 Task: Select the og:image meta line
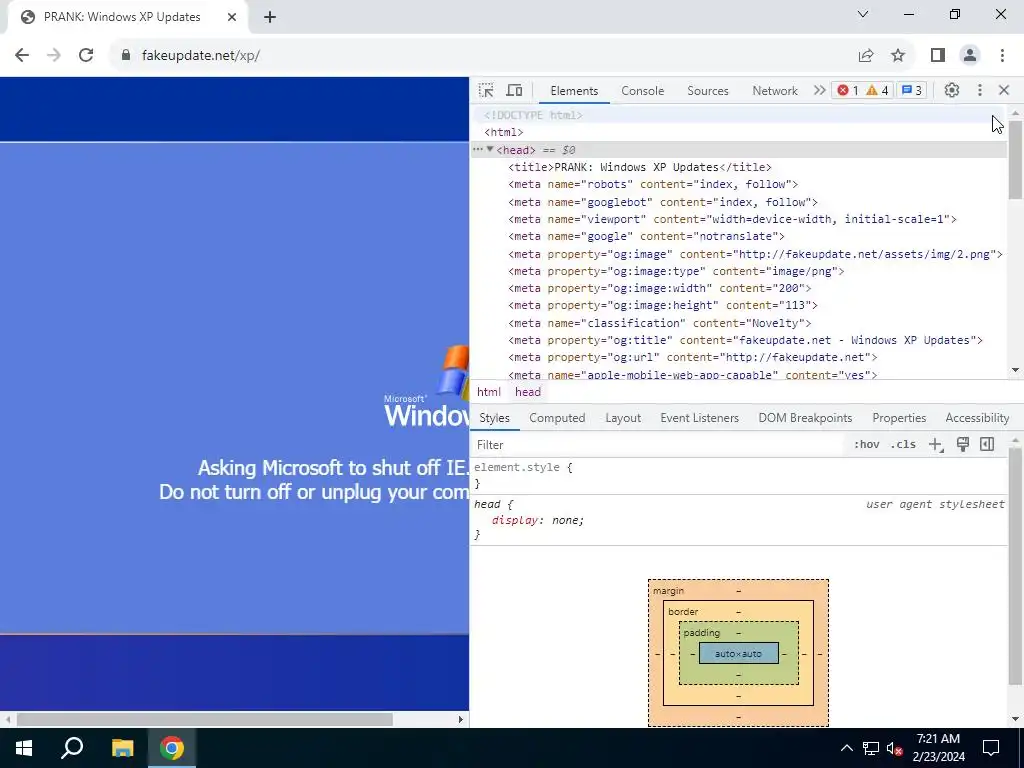755,255
